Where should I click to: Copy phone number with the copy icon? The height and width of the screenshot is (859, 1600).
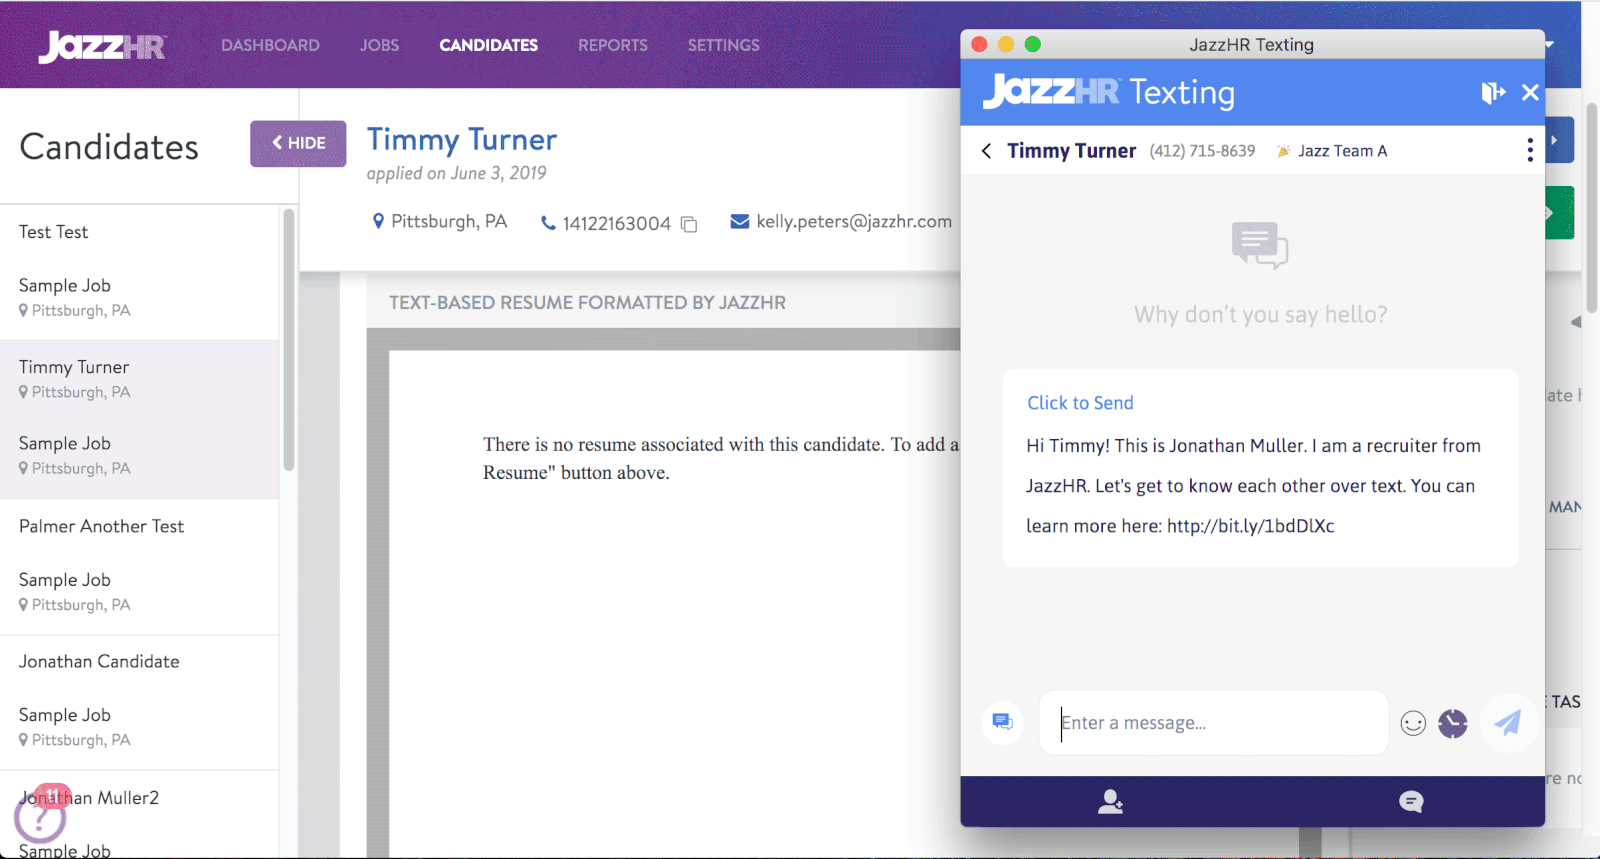[x=689, y=224]
